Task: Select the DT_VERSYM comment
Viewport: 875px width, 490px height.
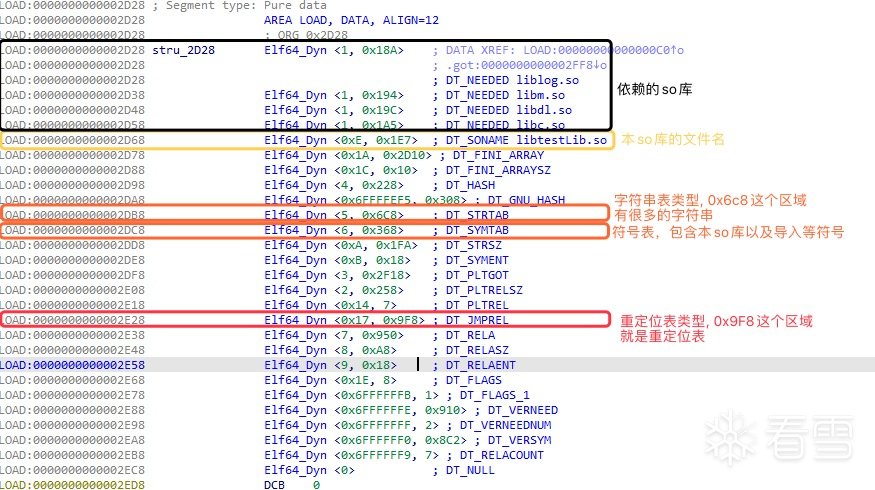Action: (x=519, y=440)
